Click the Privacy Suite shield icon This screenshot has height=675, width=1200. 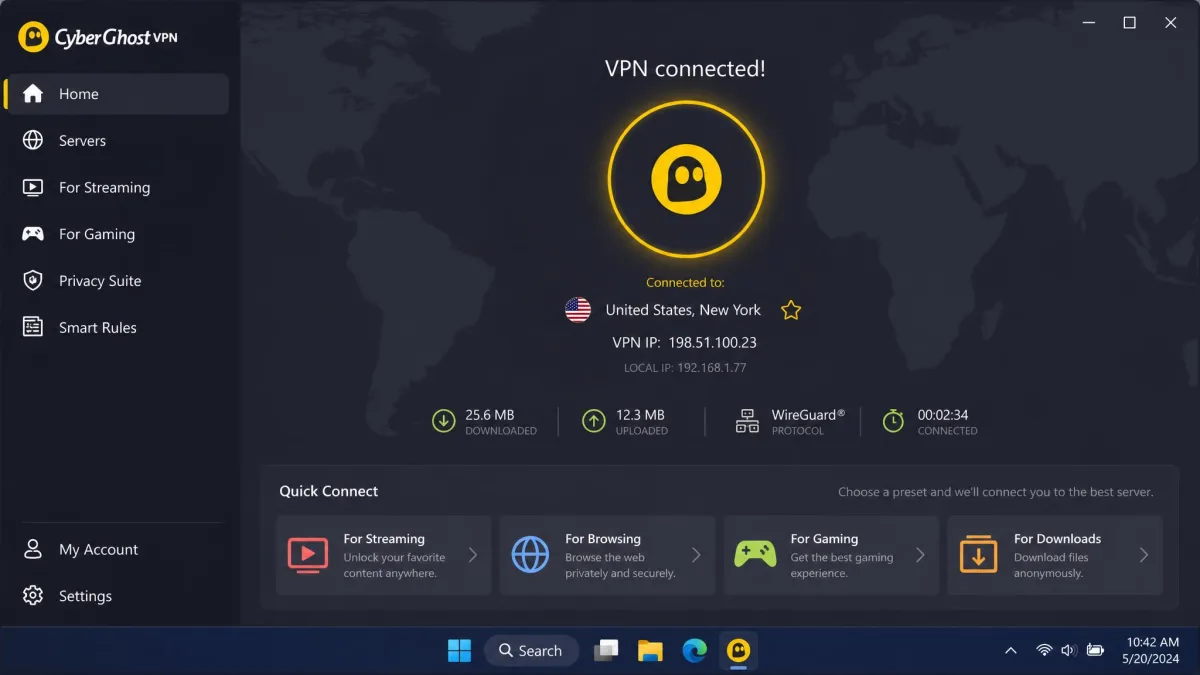(33, 281)
